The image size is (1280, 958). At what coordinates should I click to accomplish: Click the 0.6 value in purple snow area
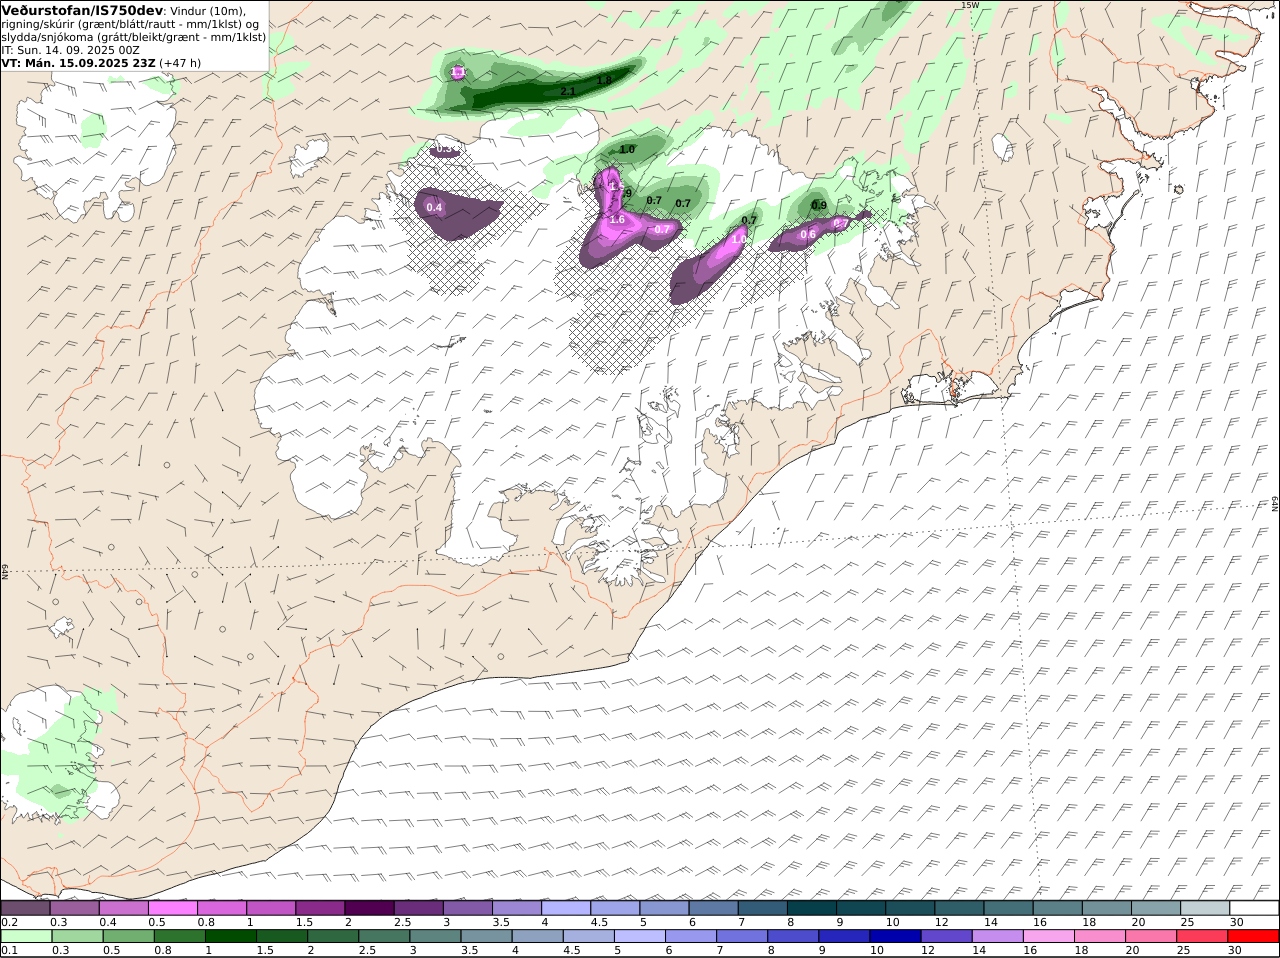click(808, 235)
